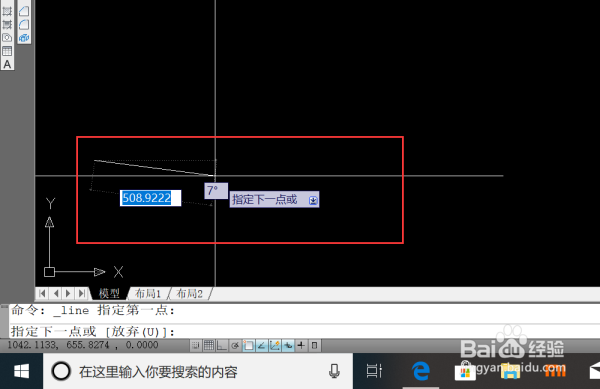Toggle Snap mode in status bar
The width and height of the screenshot is (600, 389).
pyautogui.click(x=196, y=346)
